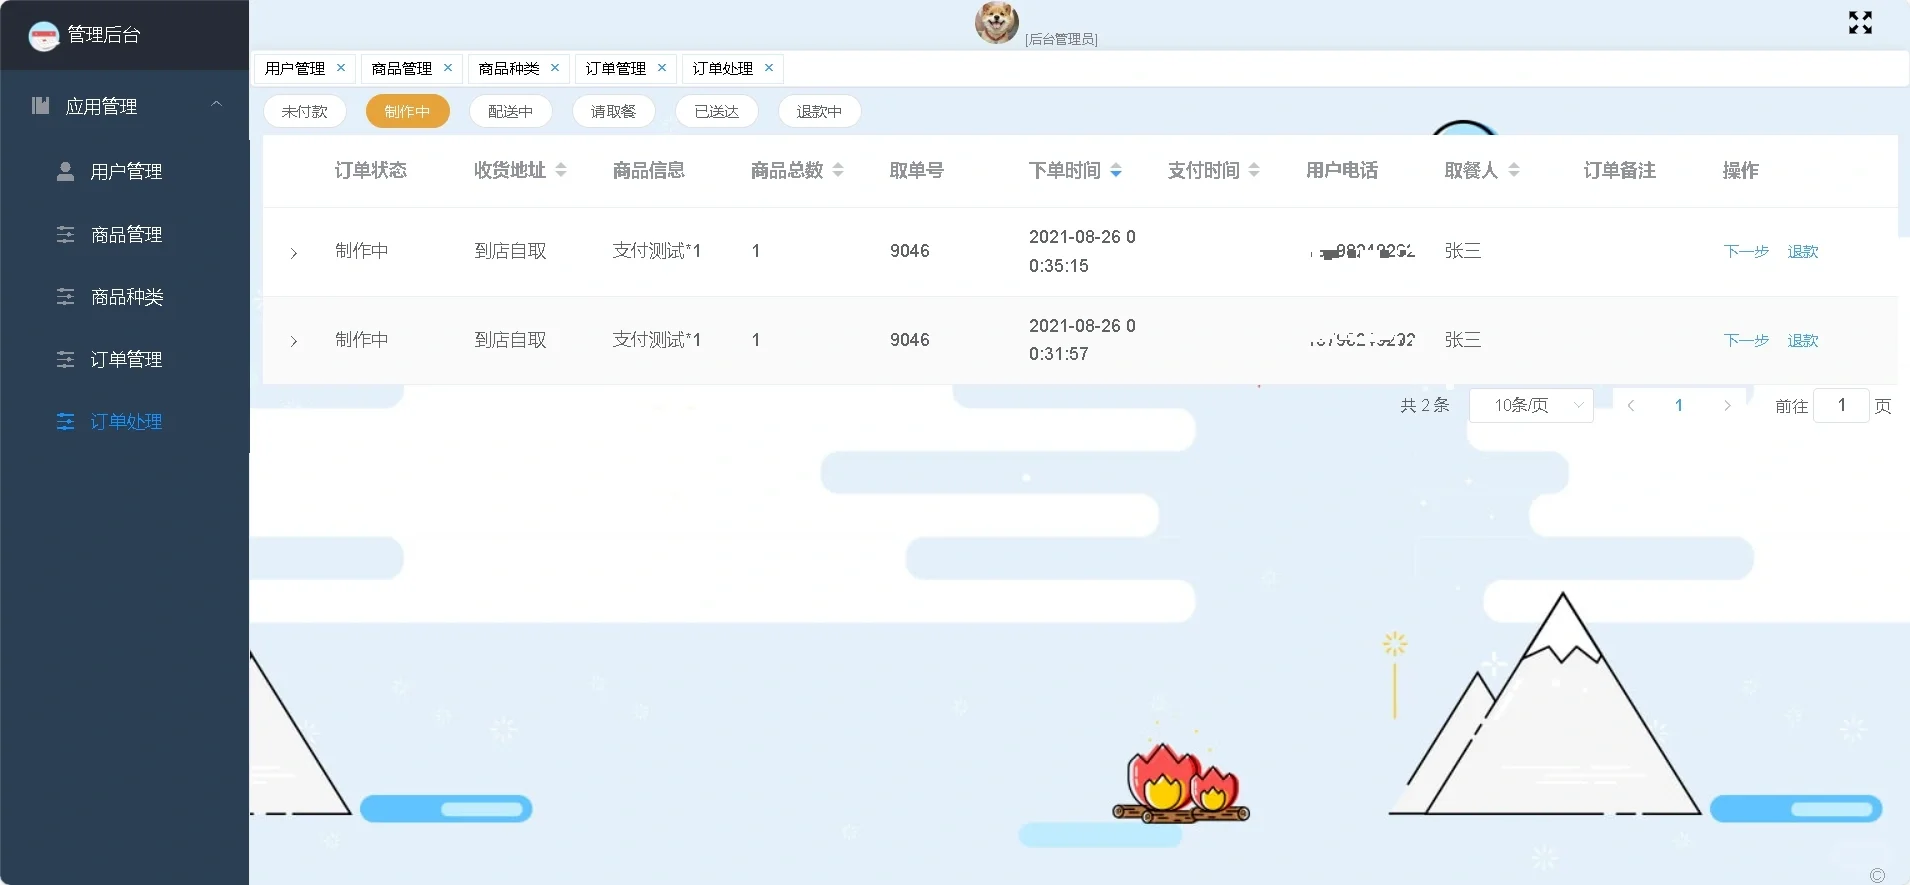Close the 订单处理 tab

pos(769,68)
